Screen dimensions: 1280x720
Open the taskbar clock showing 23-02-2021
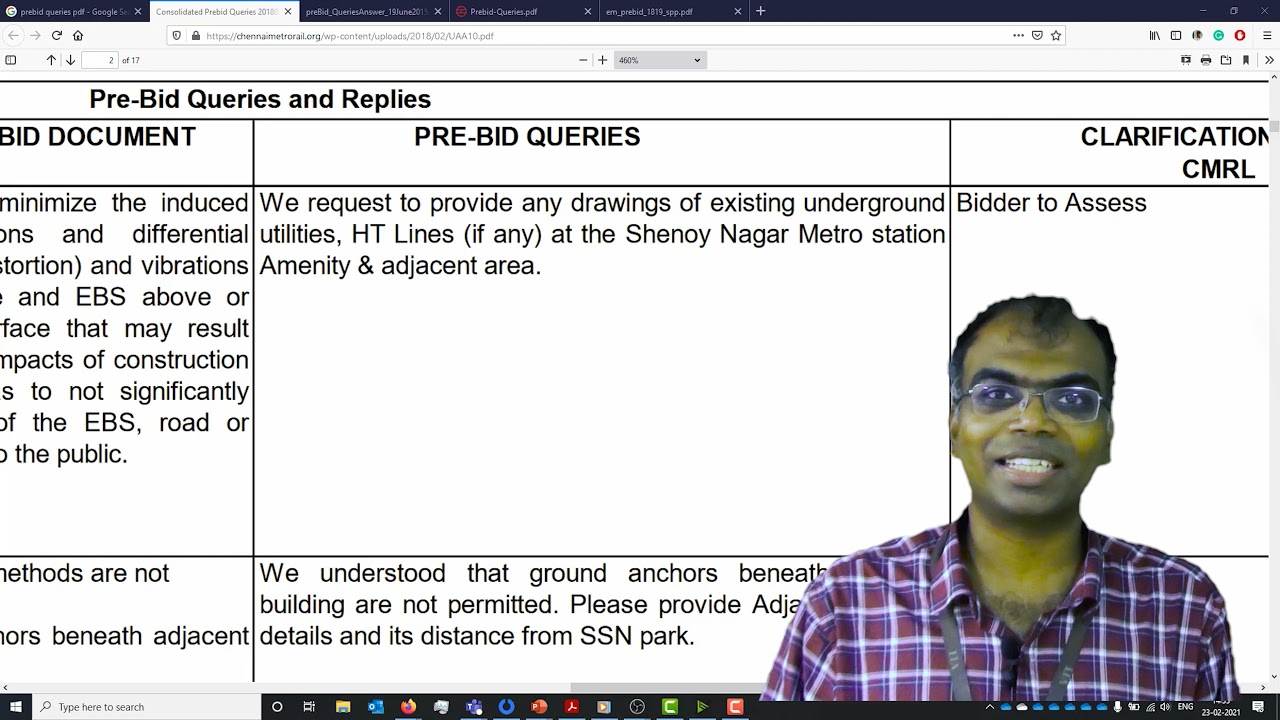(1221, 707)
